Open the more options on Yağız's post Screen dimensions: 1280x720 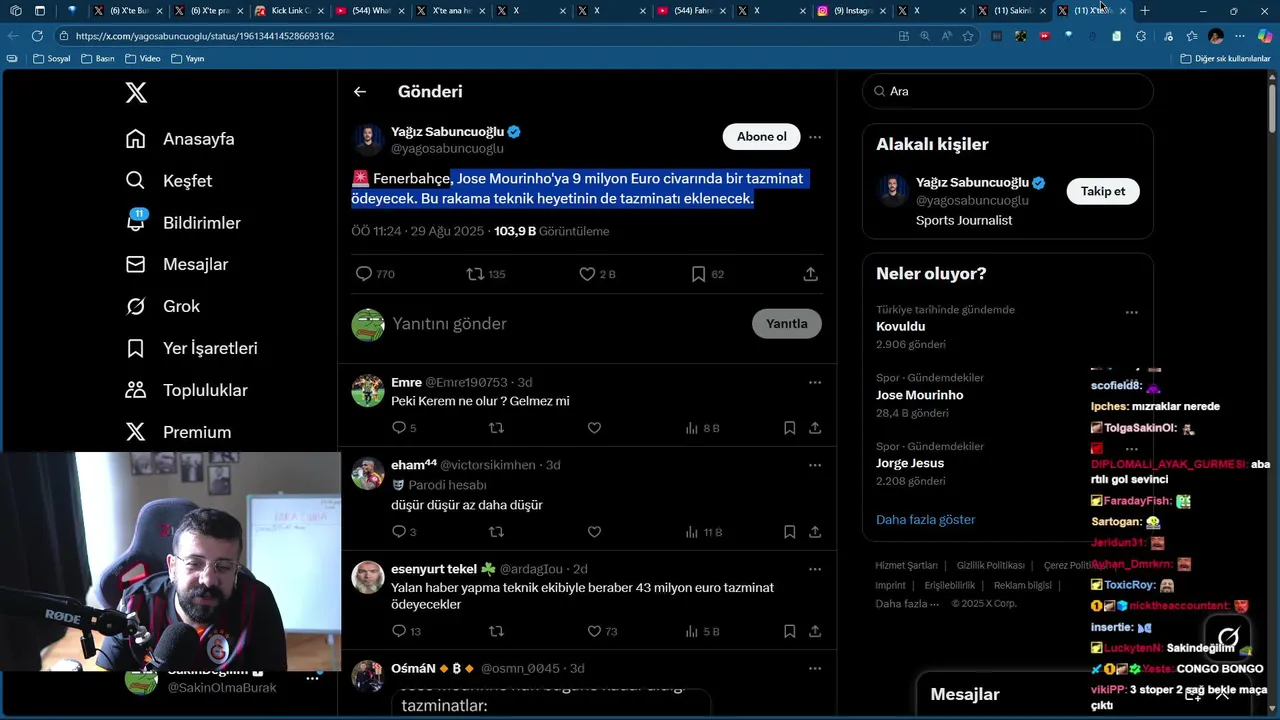click(815, 137)
